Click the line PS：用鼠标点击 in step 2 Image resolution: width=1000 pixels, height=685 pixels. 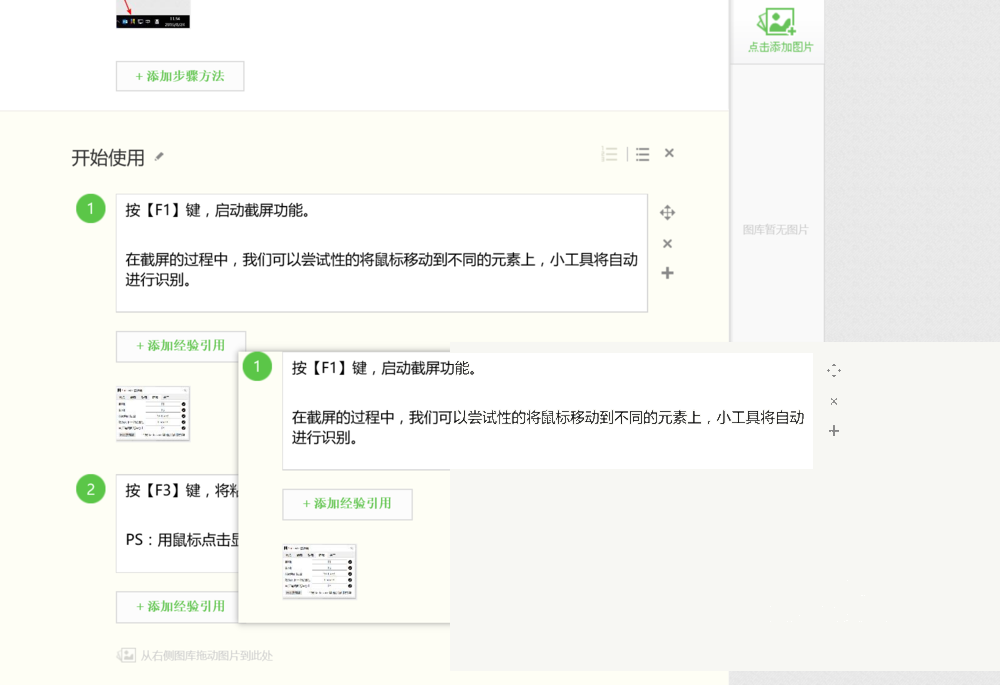(x=182, y=540)
